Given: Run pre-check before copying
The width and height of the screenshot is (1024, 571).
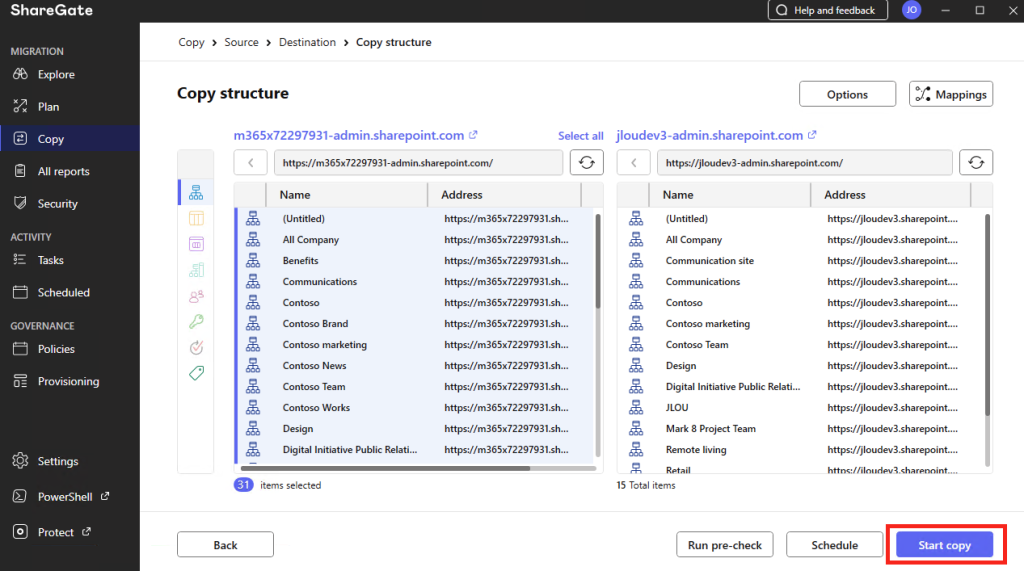Looking at the screenshot, I should tap(724, 544).
